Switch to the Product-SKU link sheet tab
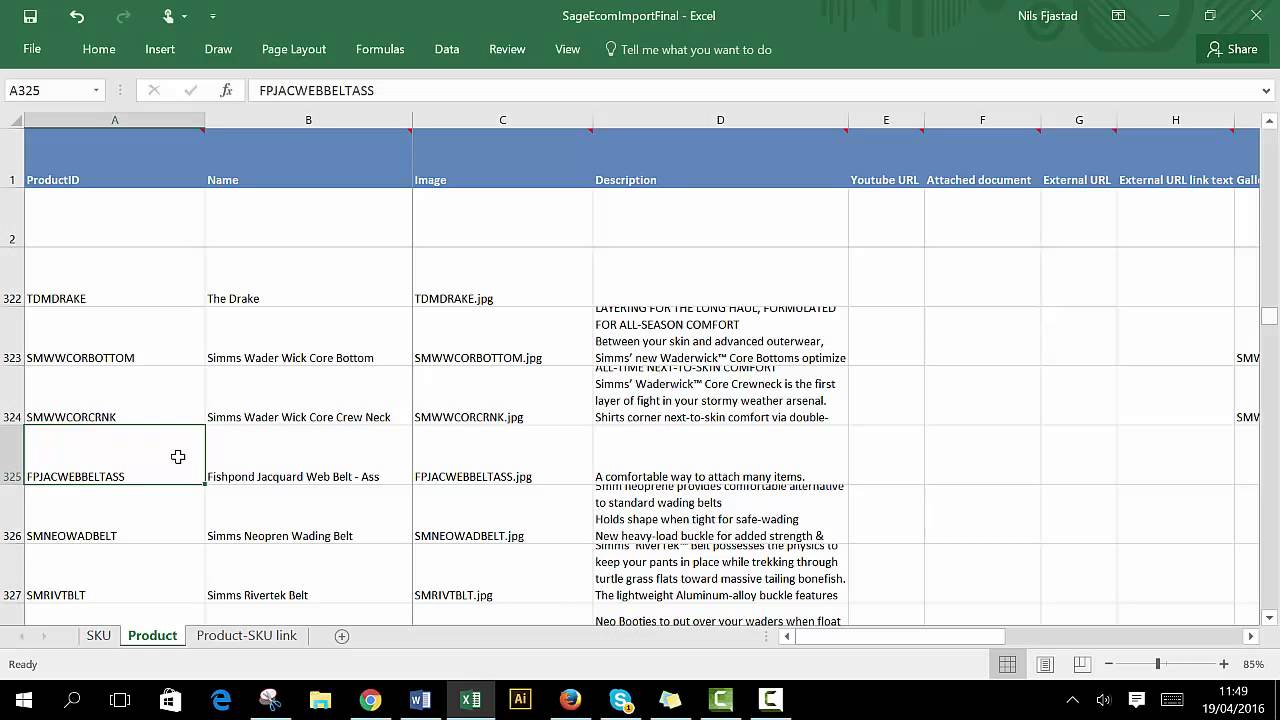 point(246,636)
